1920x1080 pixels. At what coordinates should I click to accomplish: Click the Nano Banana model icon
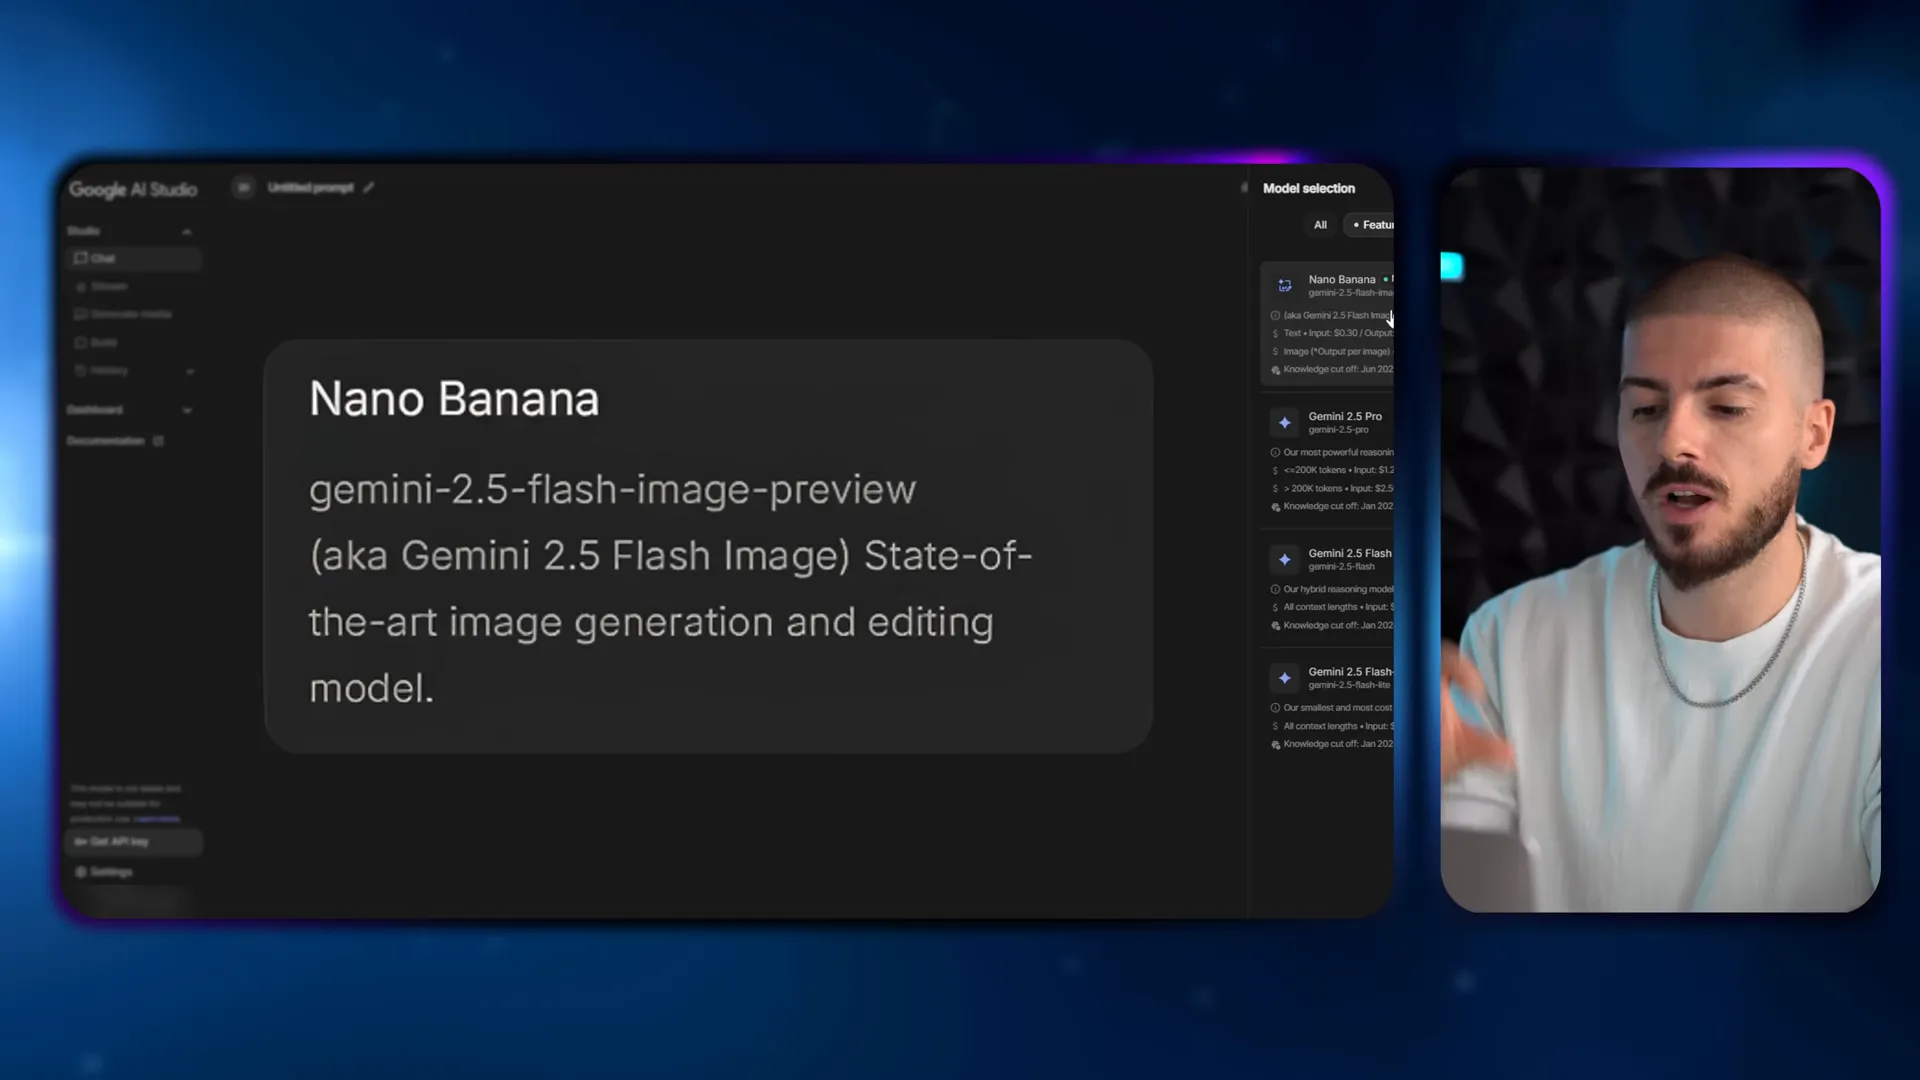pos(1285,286)
